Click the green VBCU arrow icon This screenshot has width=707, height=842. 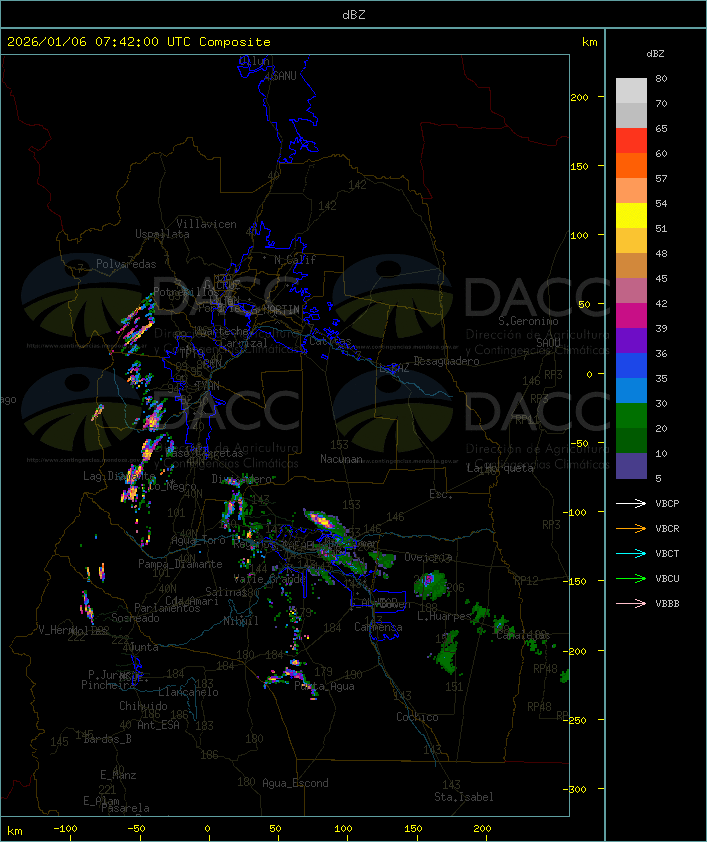(x=631, y=579)
